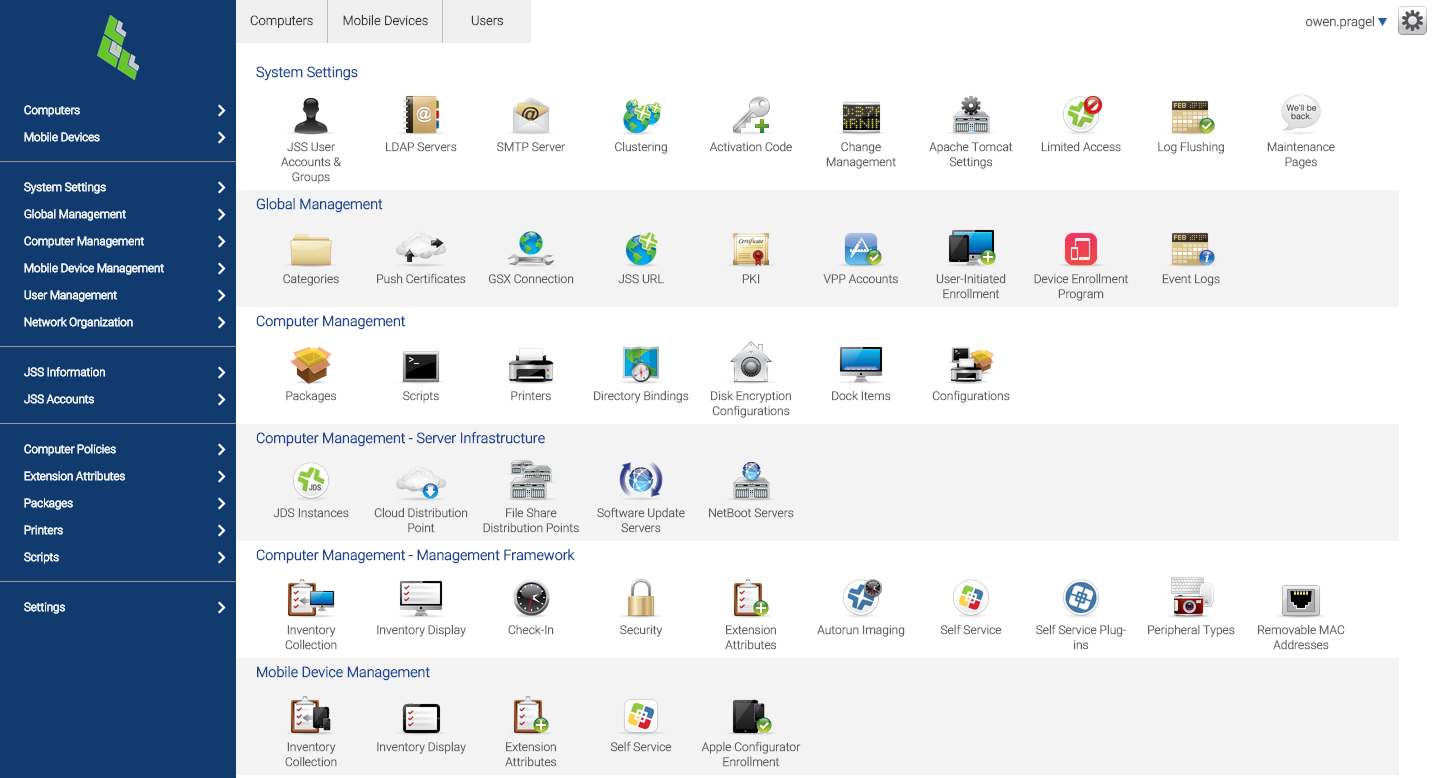Open the owen.pragel account dropdown
Viewport: 1439px width, 778px height.
(x=1346, y=21)
